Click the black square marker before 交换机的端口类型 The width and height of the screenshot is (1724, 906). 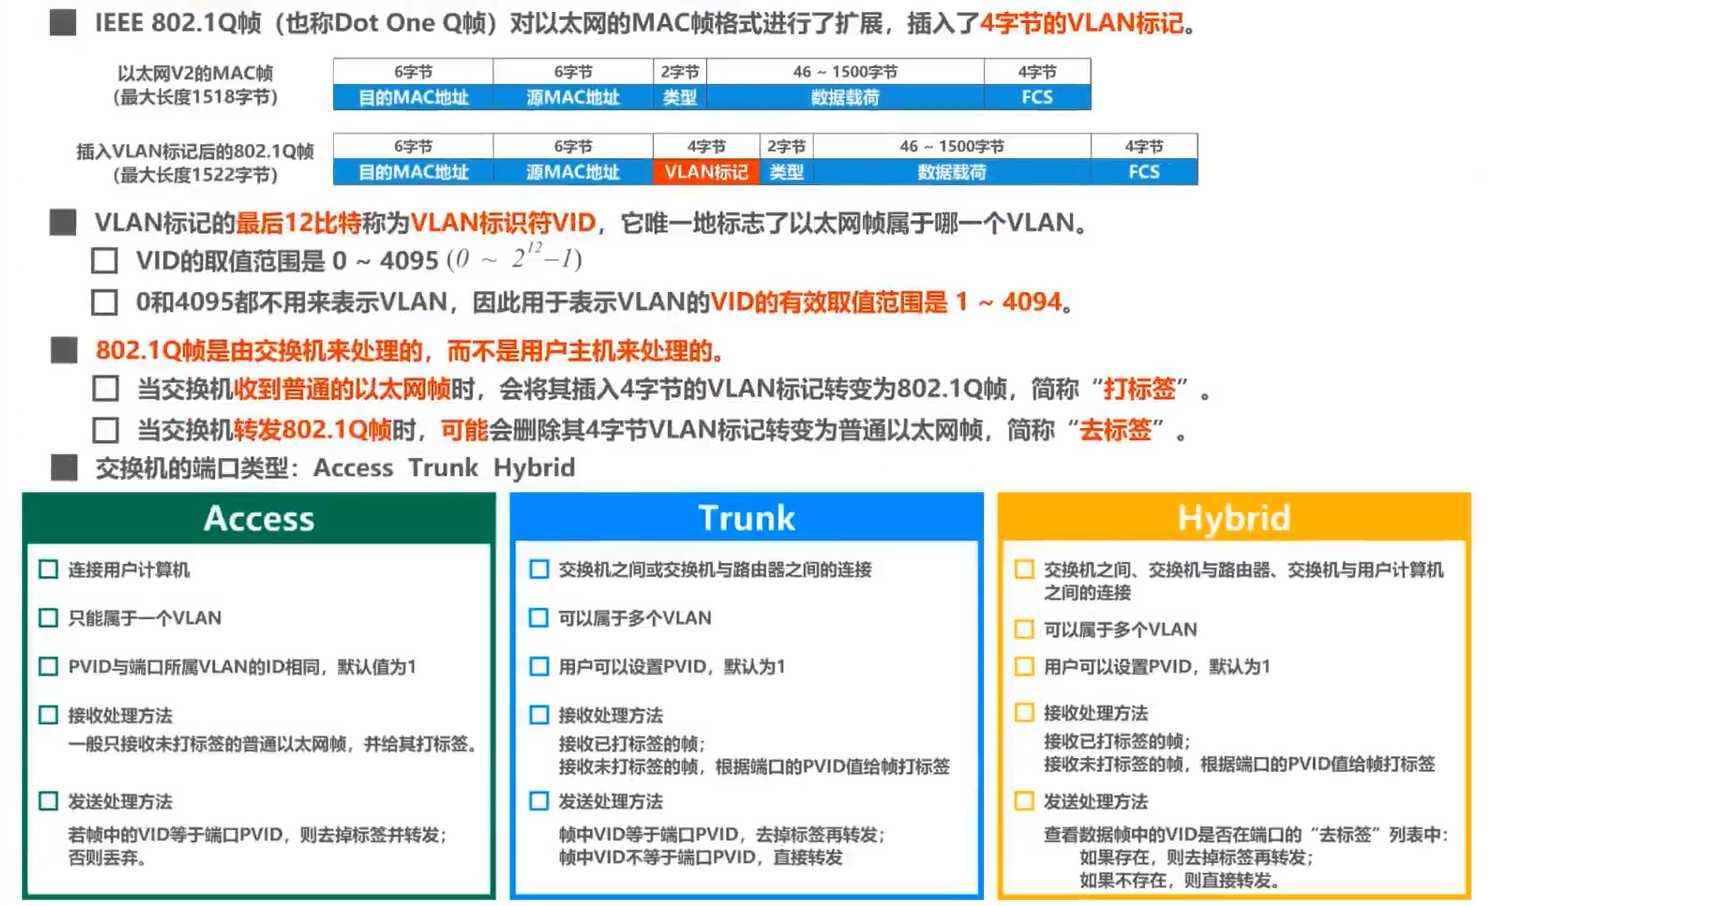pyautogui.click(x=62, y=465)
